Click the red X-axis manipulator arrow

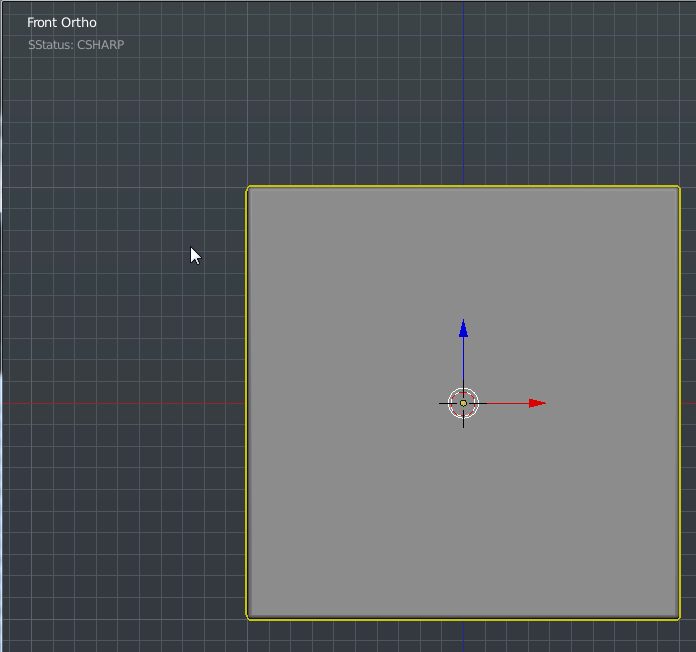[x=536, y=403]
